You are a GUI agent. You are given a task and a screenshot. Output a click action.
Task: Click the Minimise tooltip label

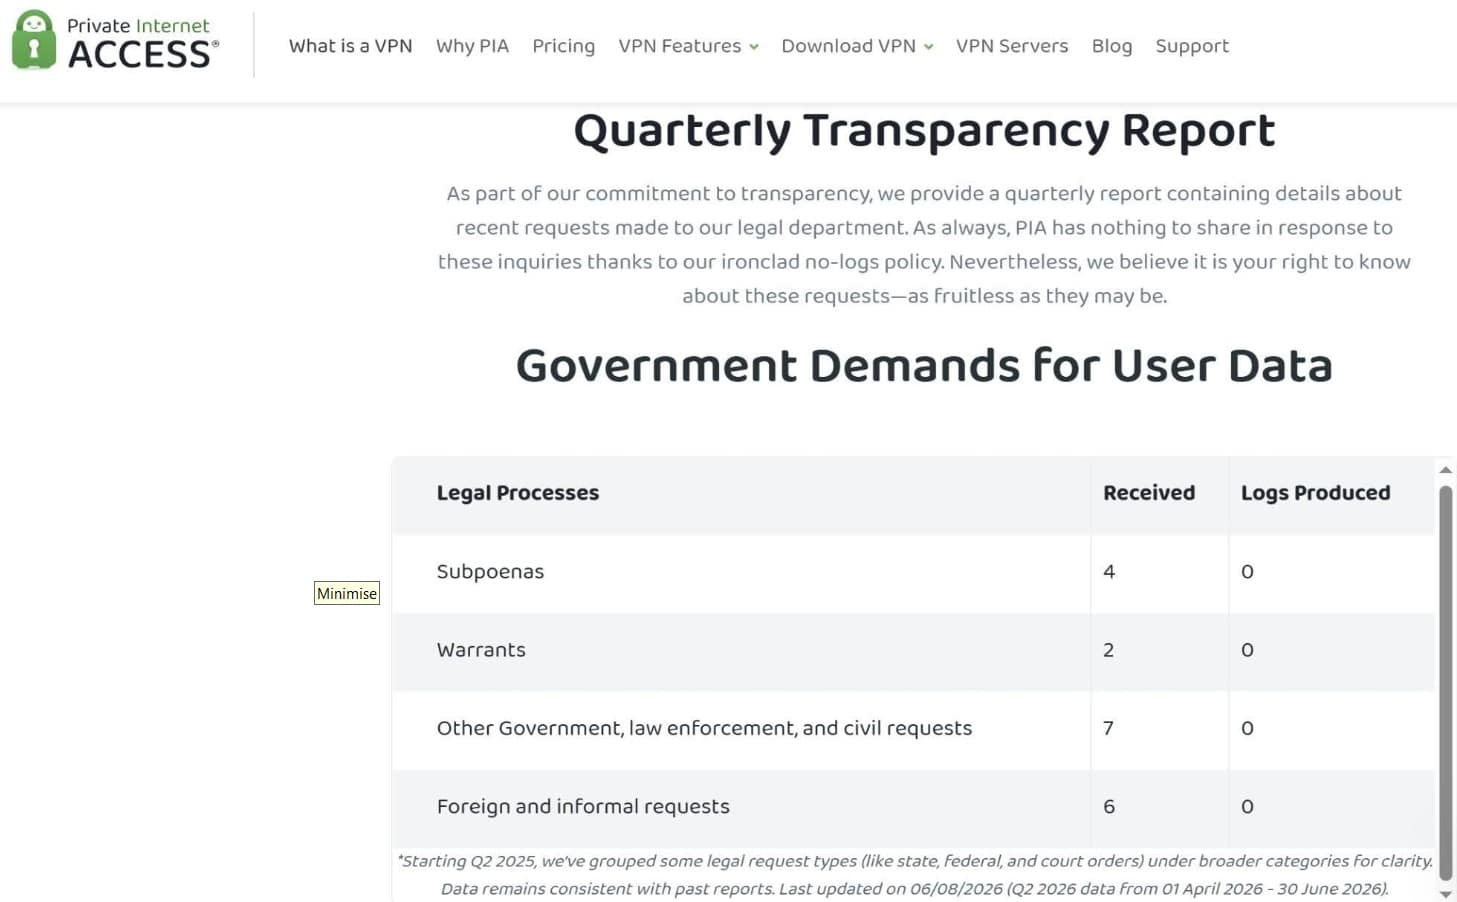(347, 593)
